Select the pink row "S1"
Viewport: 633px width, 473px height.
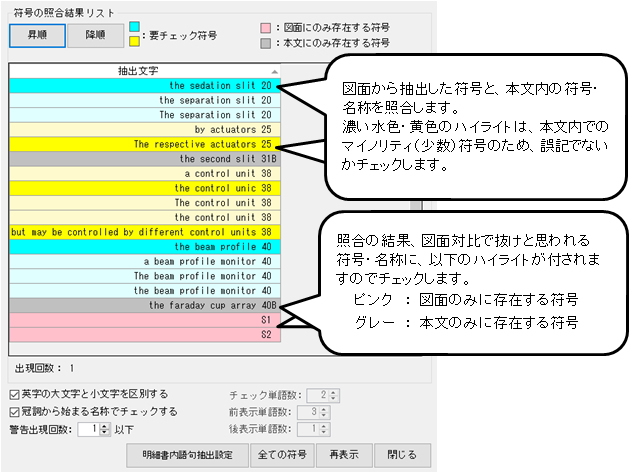tap(145, 320)
